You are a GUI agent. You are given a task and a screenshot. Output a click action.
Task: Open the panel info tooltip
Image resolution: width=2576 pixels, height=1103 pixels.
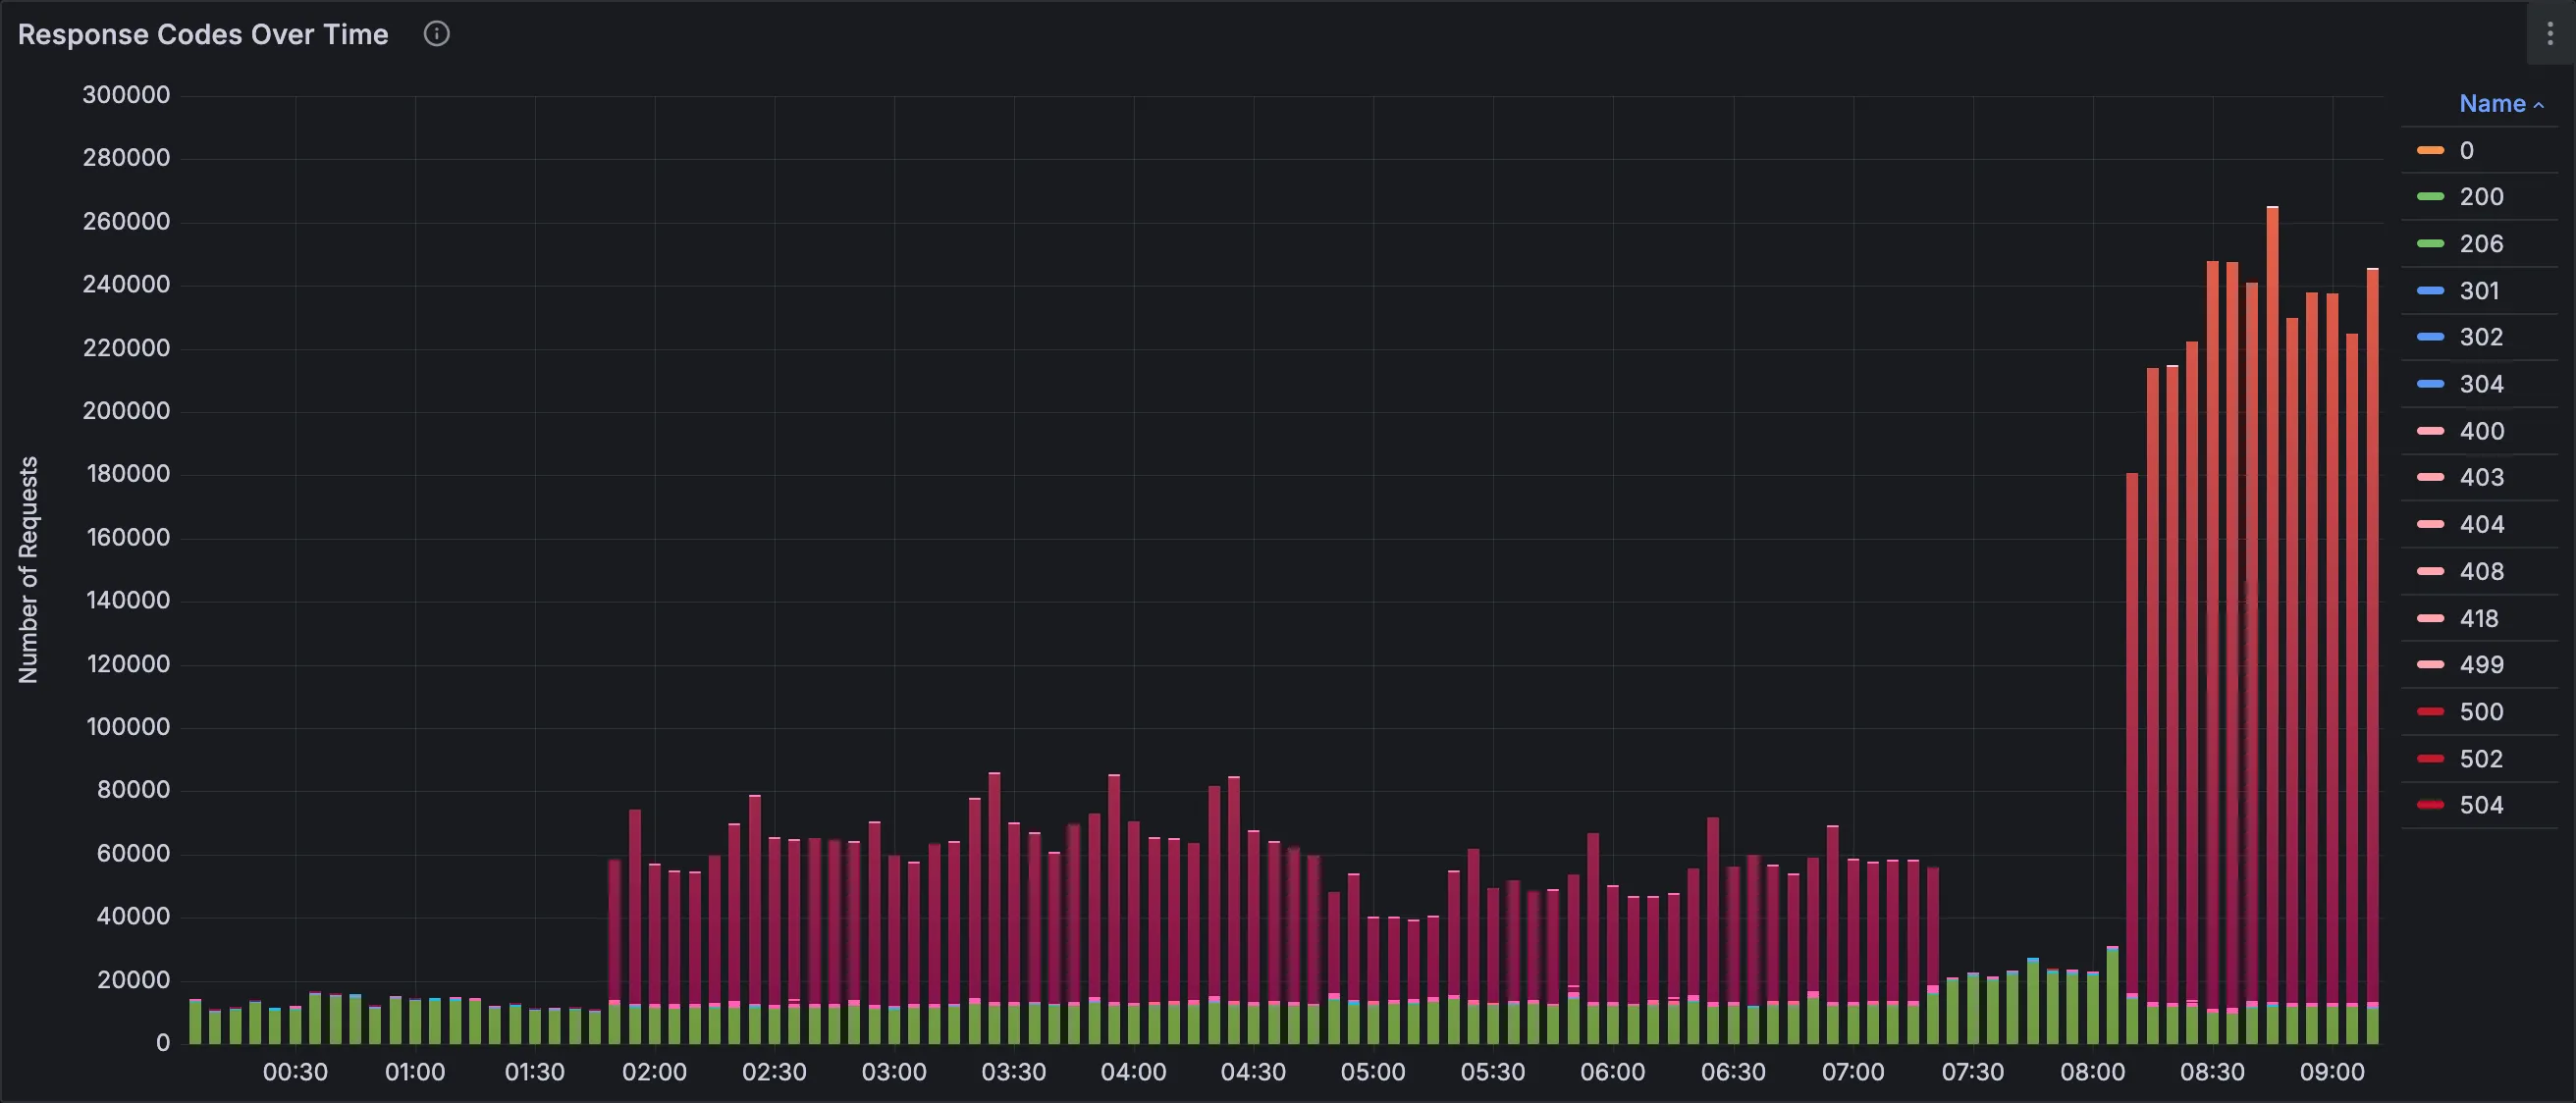(436, 33)
